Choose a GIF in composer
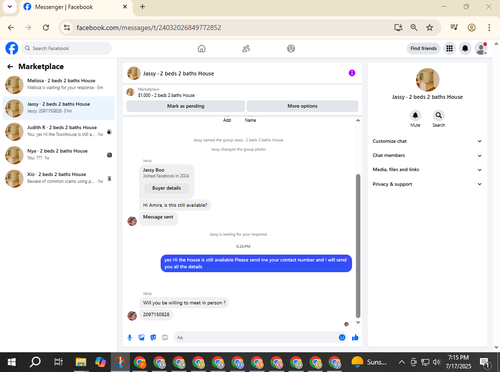500x372 pixels. pos(165,337)
